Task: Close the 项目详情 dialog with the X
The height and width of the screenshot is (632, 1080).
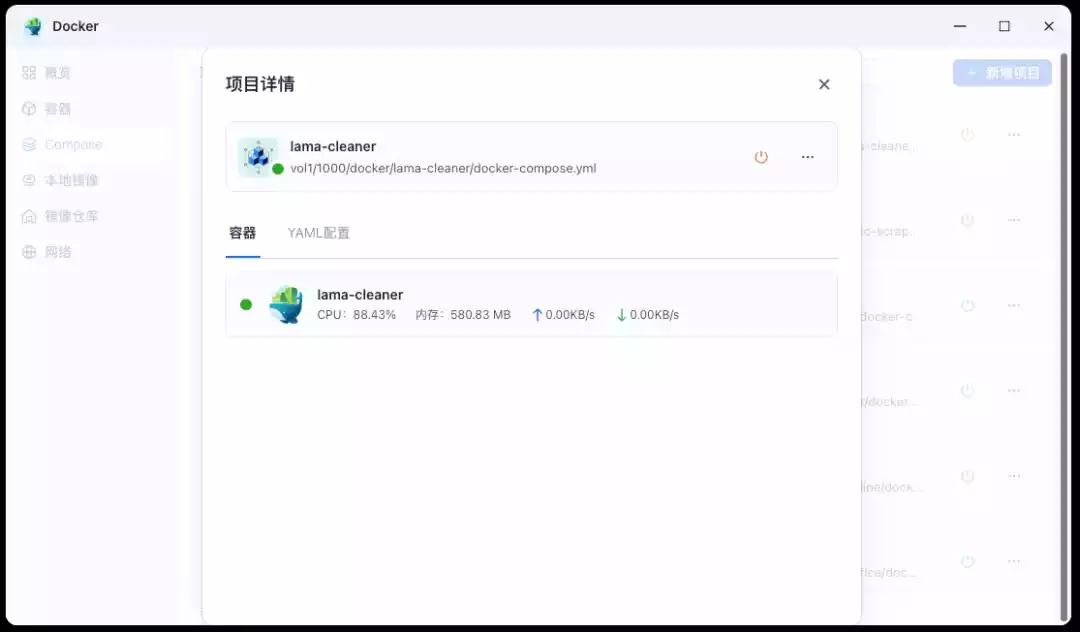Action: 823,84
